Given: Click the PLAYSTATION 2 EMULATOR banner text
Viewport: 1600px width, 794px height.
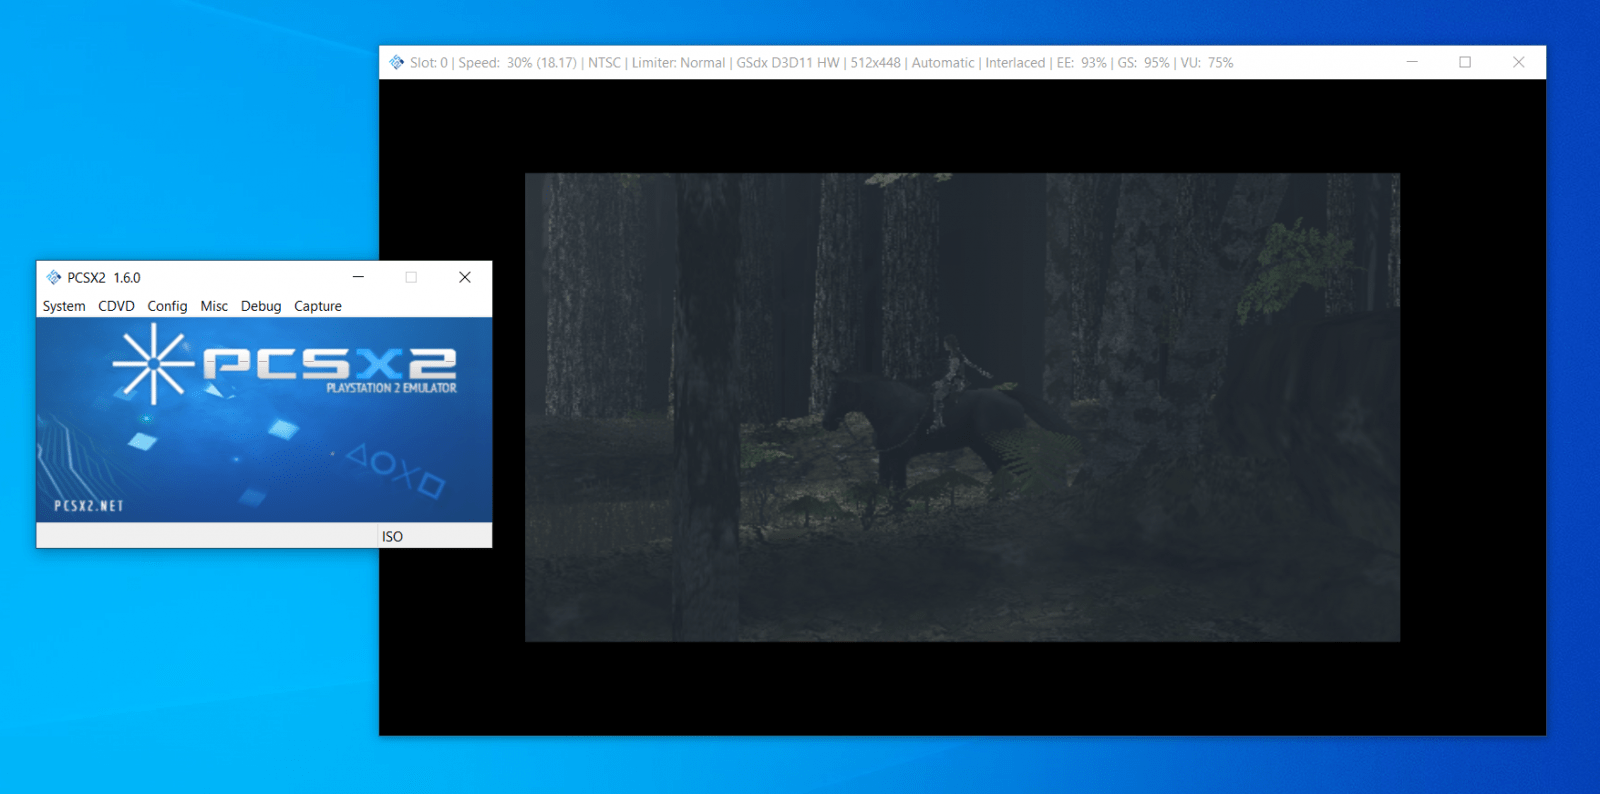Looking at the screenshot, I should [x=391, y=388].
